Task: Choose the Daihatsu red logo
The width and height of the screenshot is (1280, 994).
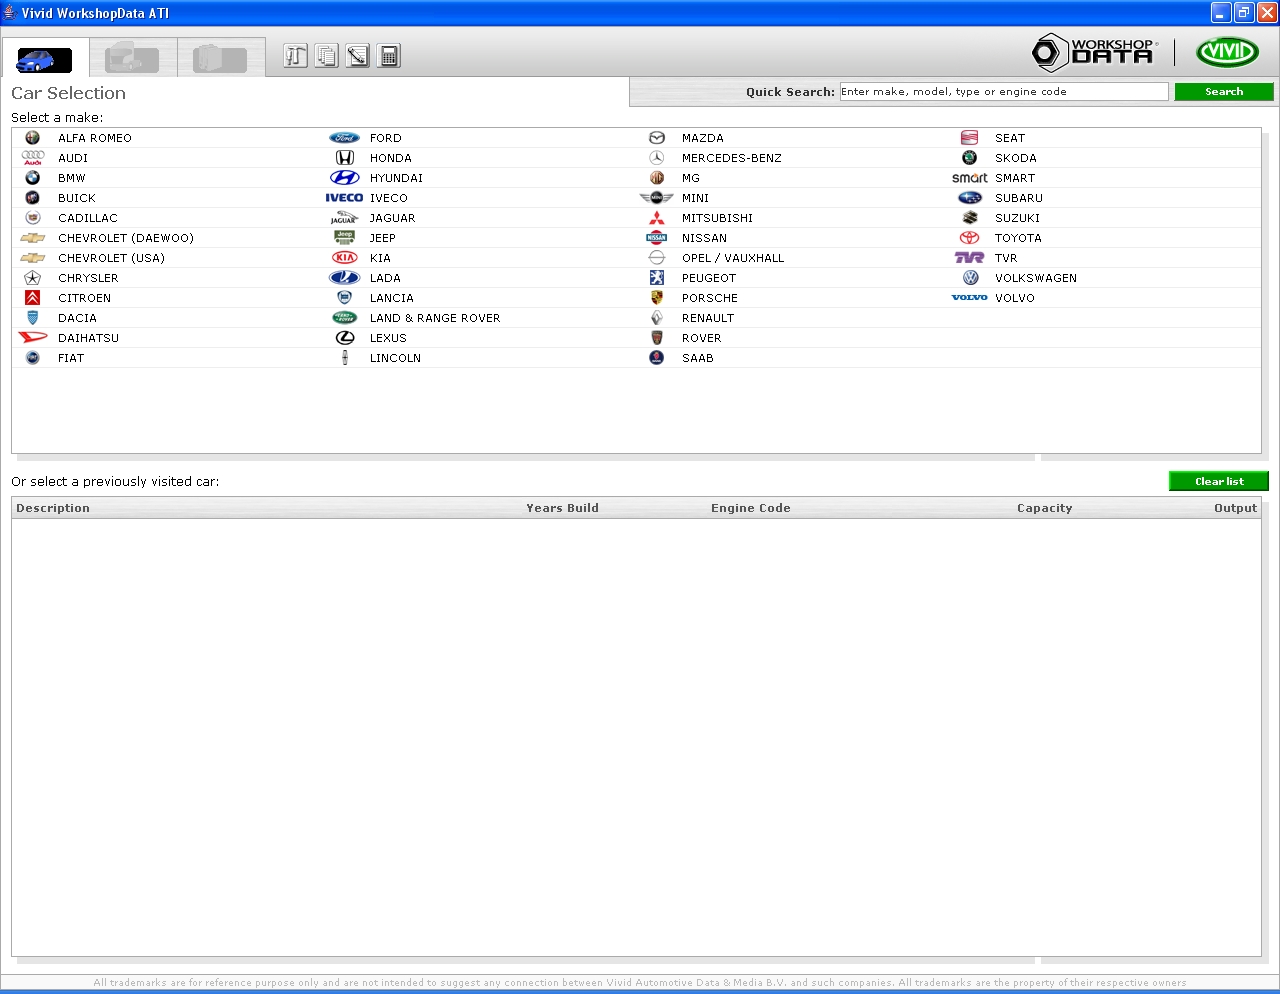Action: [x=33, y=338]
